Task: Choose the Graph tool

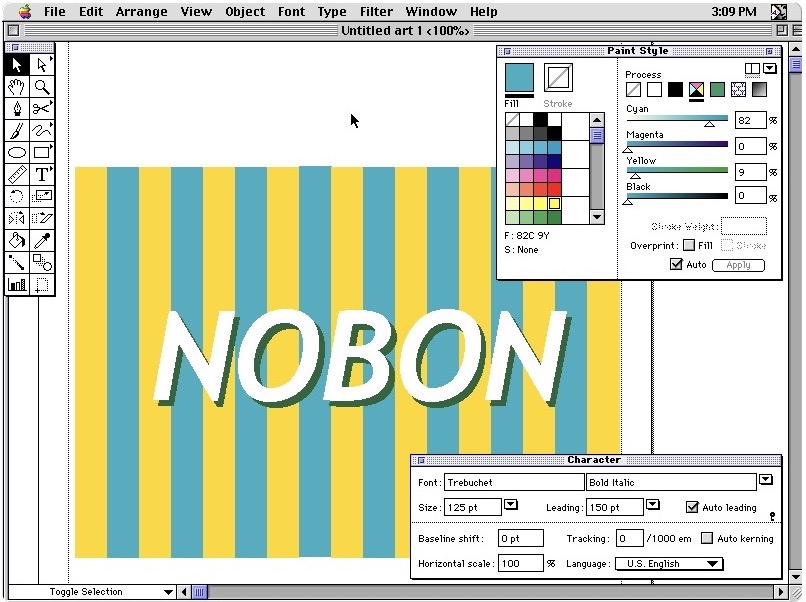Action: 17,284
